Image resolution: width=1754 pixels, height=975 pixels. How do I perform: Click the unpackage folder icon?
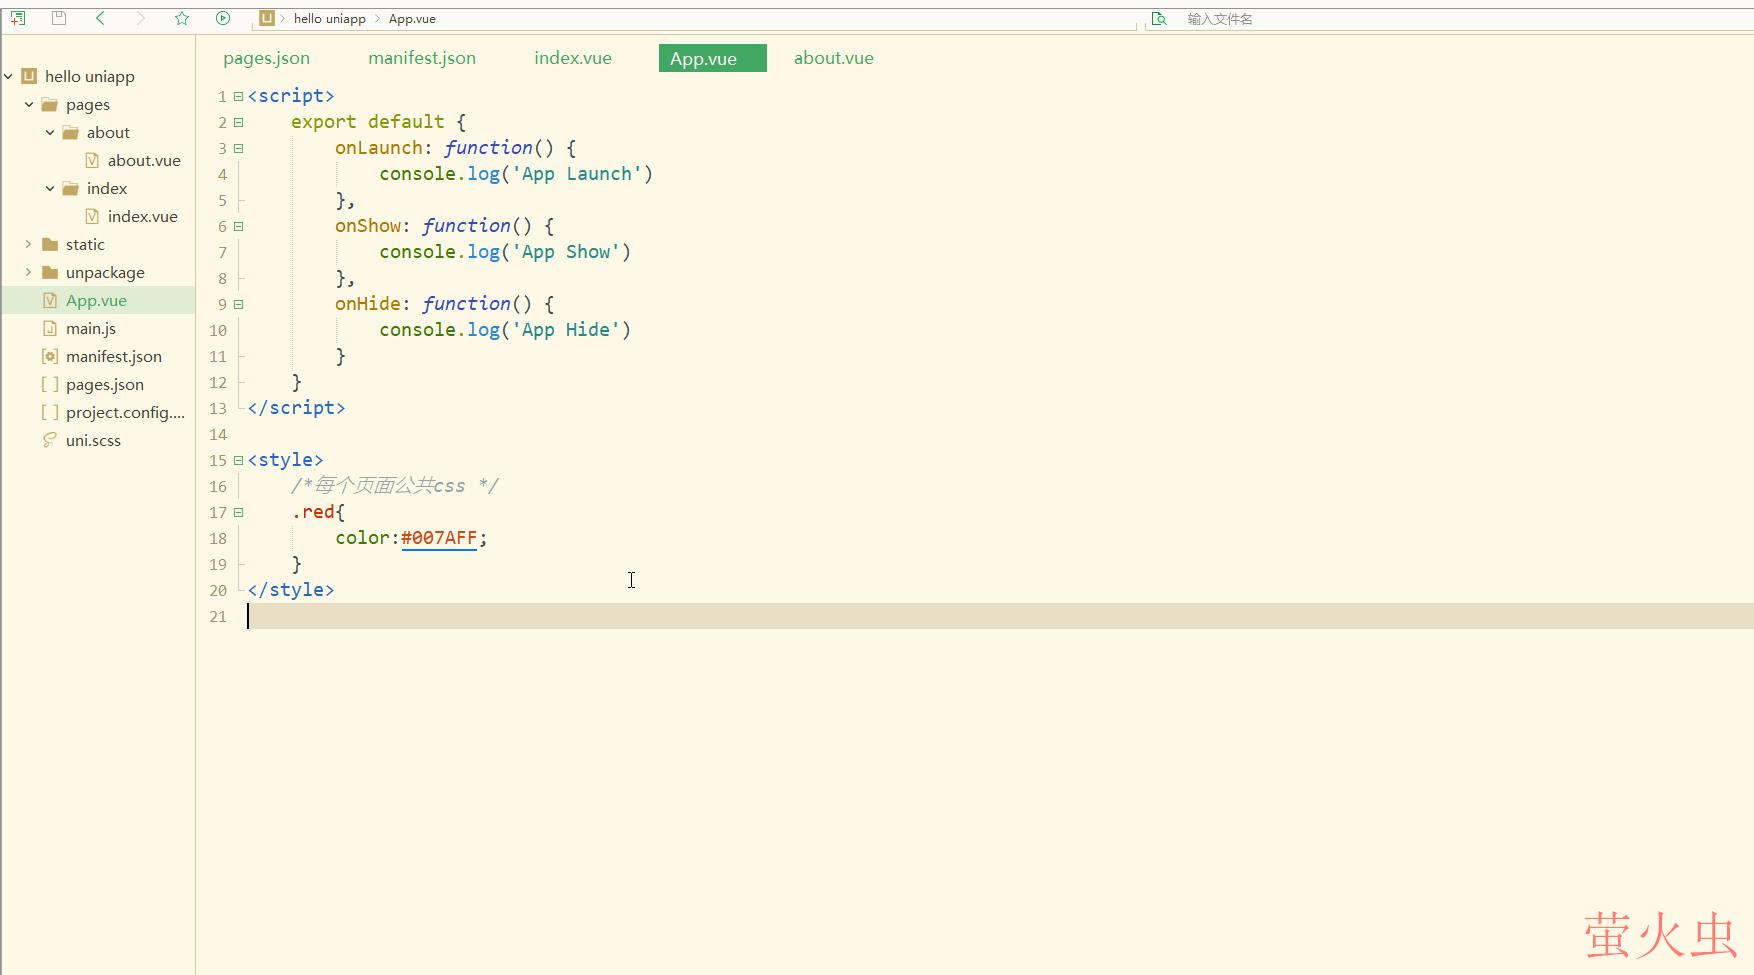click(x=49, y=272)
